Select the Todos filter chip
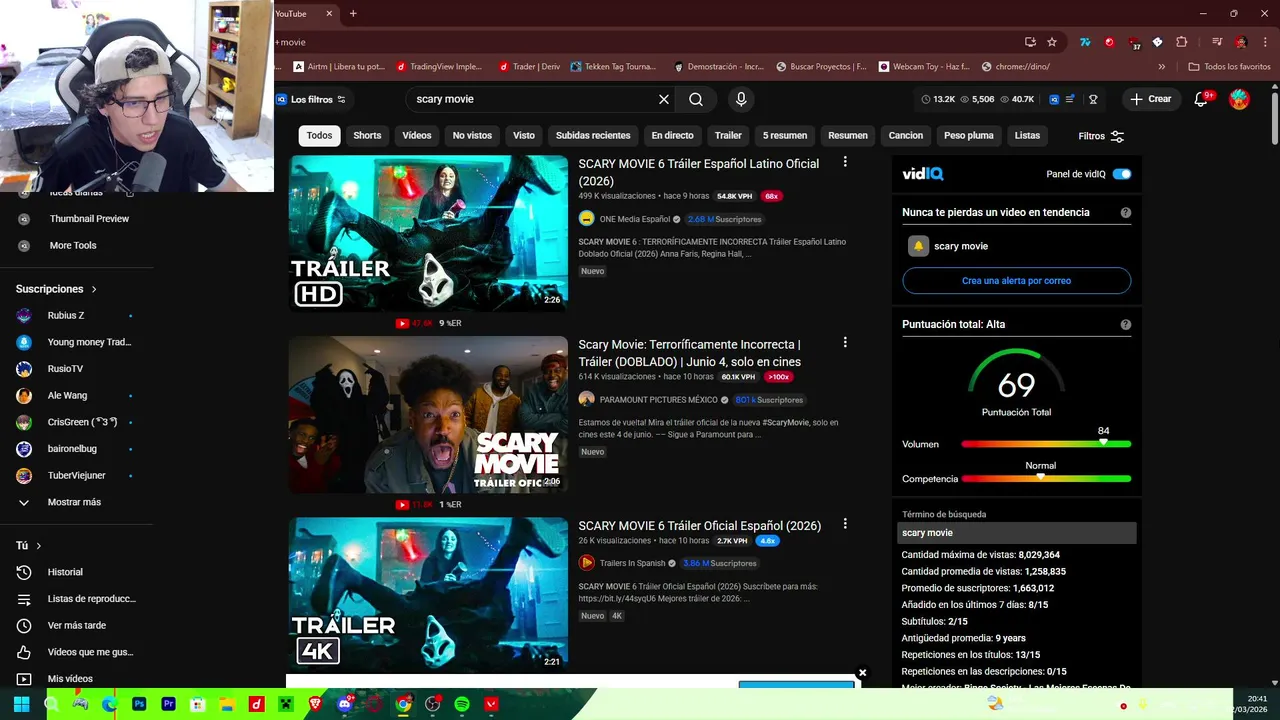 [319, 135]
